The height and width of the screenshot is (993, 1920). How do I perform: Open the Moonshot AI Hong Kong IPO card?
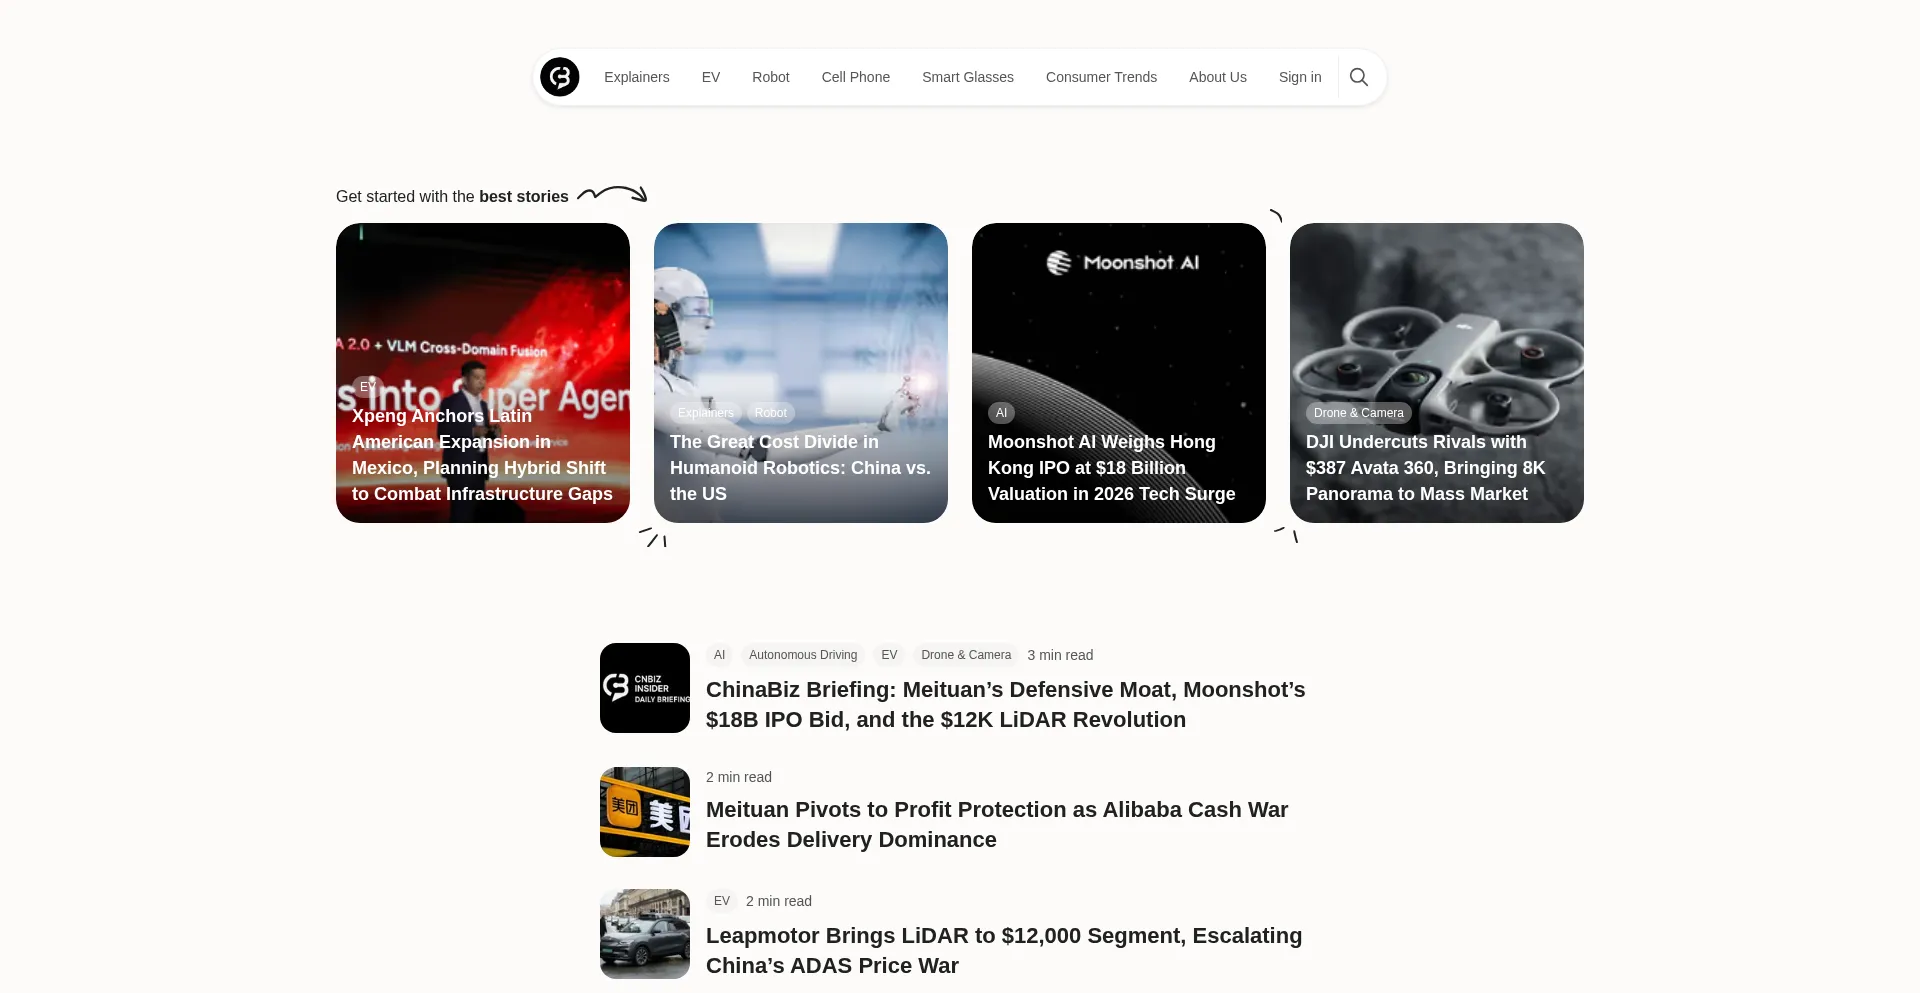[x=1119, y=372]
